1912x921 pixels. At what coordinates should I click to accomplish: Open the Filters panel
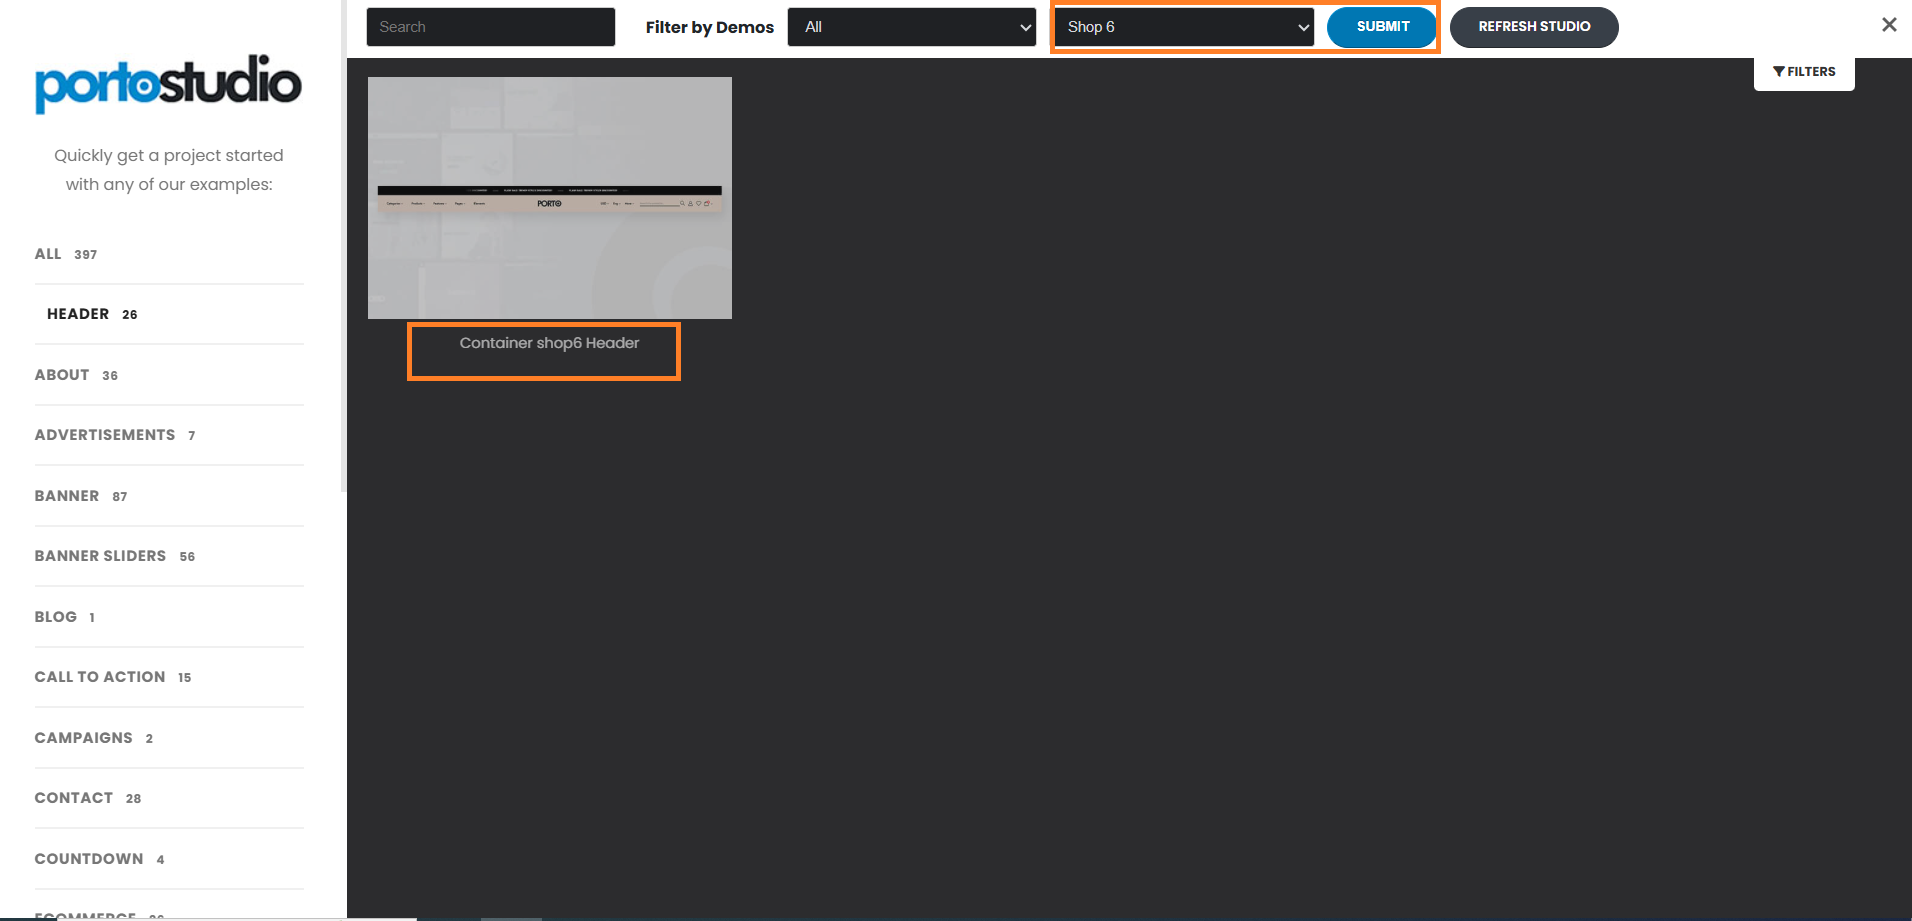click(1804, 72)
